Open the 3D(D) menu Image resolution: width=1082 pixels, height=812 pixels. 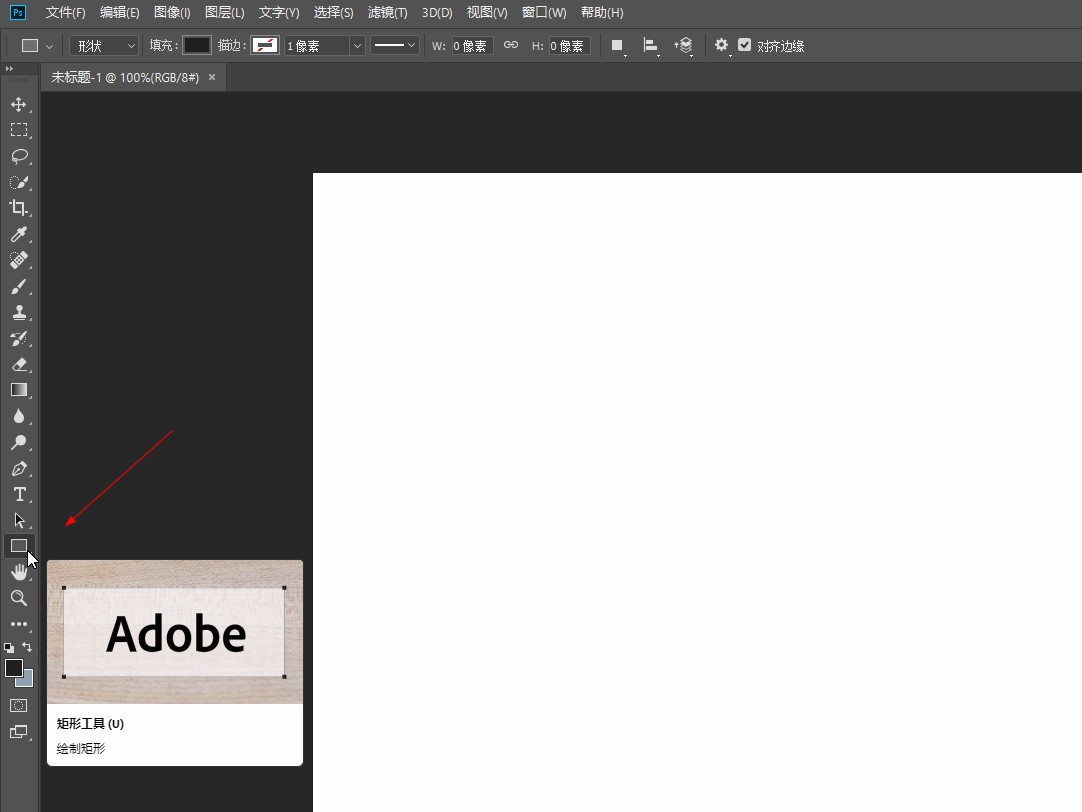pos(437,12)
